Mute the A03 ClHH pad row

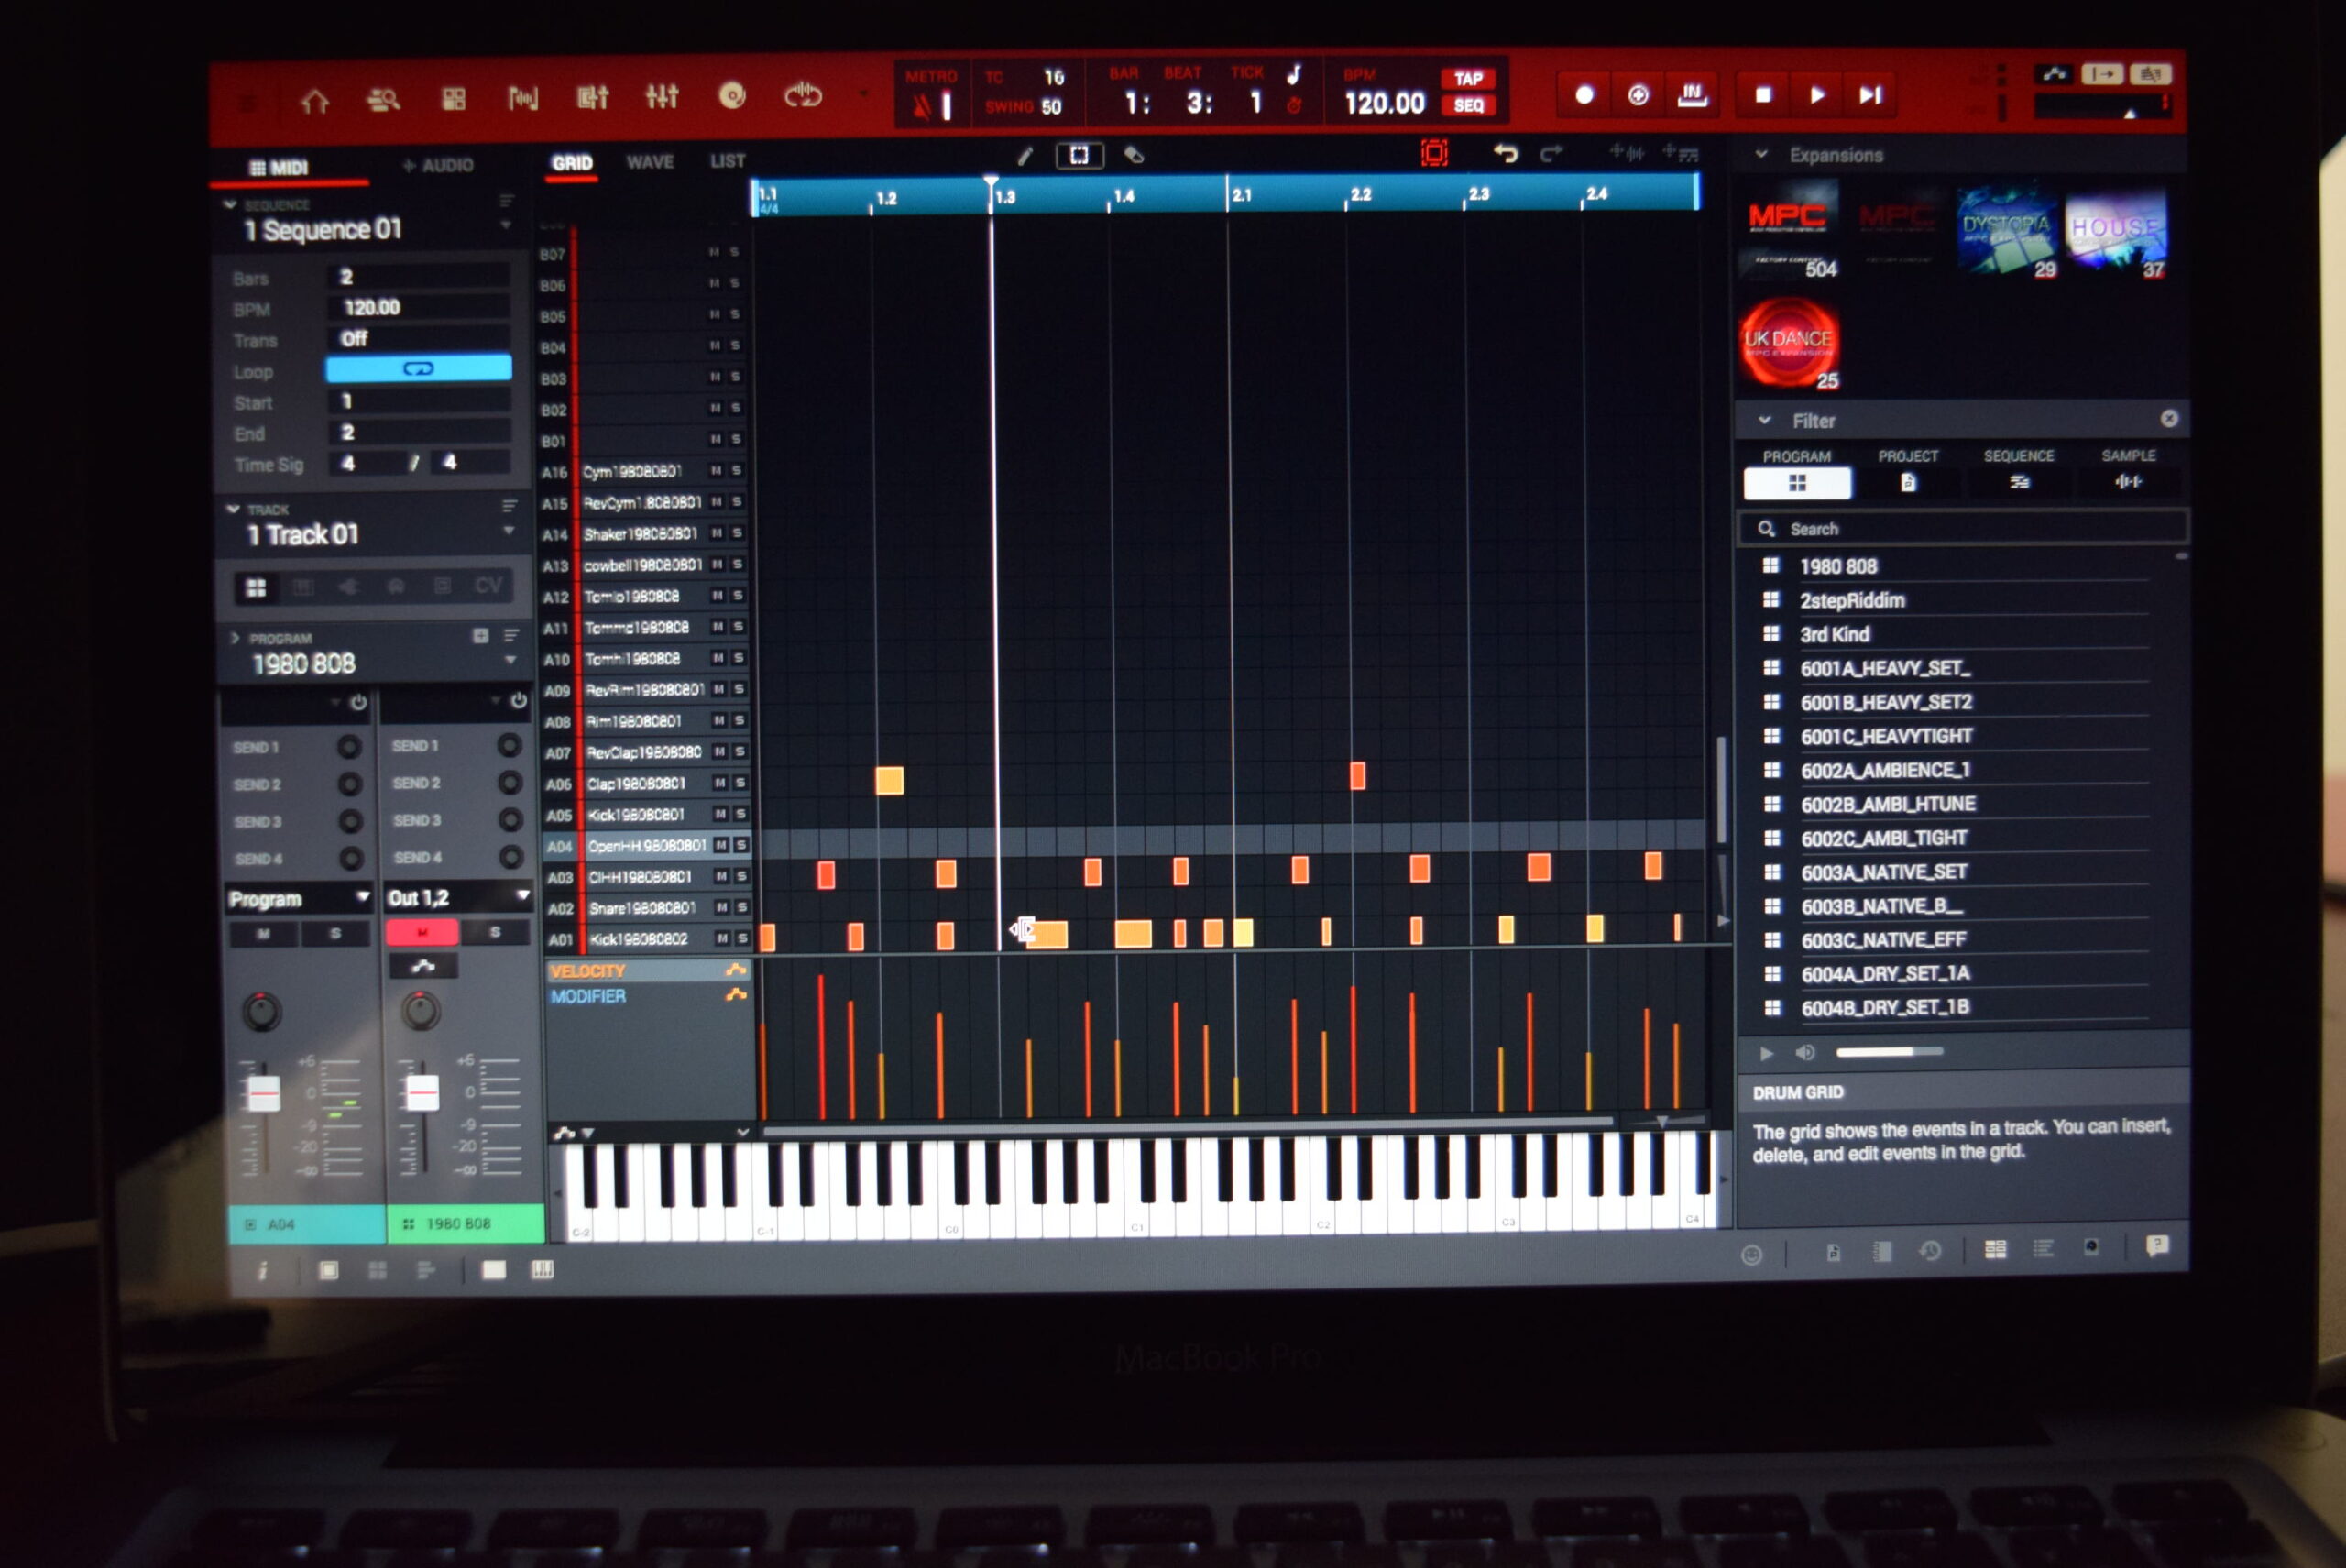click(721, 876)
